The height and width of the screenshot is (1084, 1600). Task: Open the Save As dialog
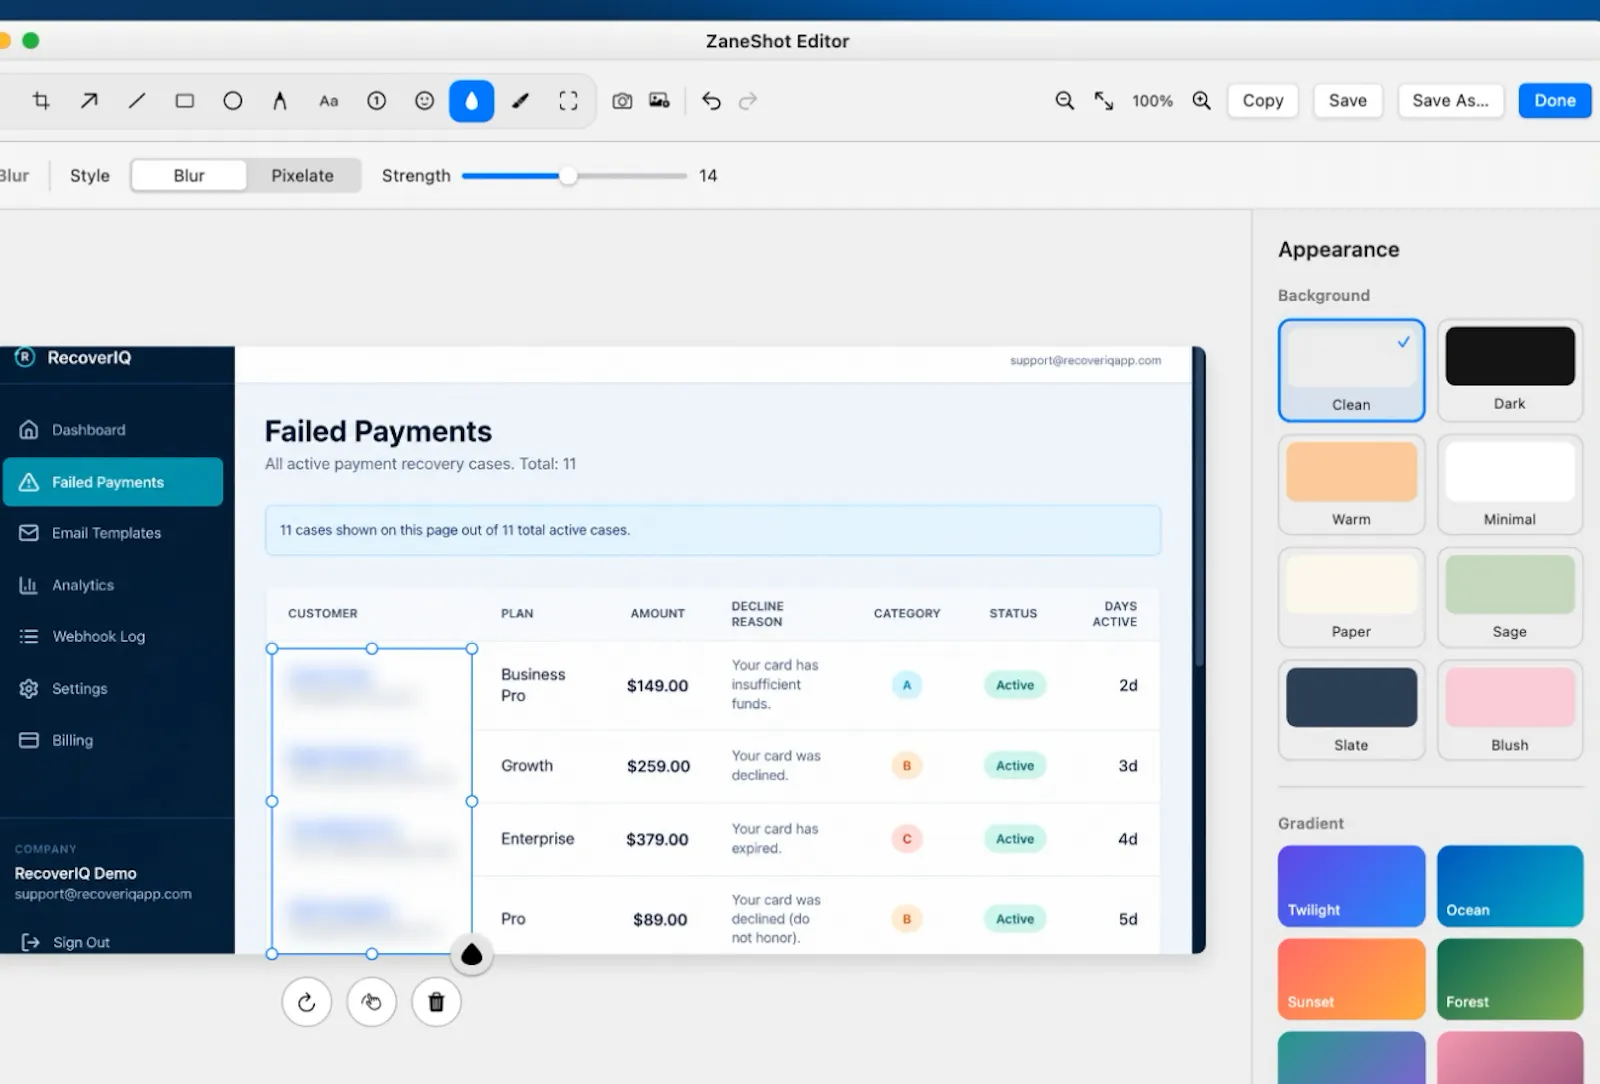pos(1450,101)
